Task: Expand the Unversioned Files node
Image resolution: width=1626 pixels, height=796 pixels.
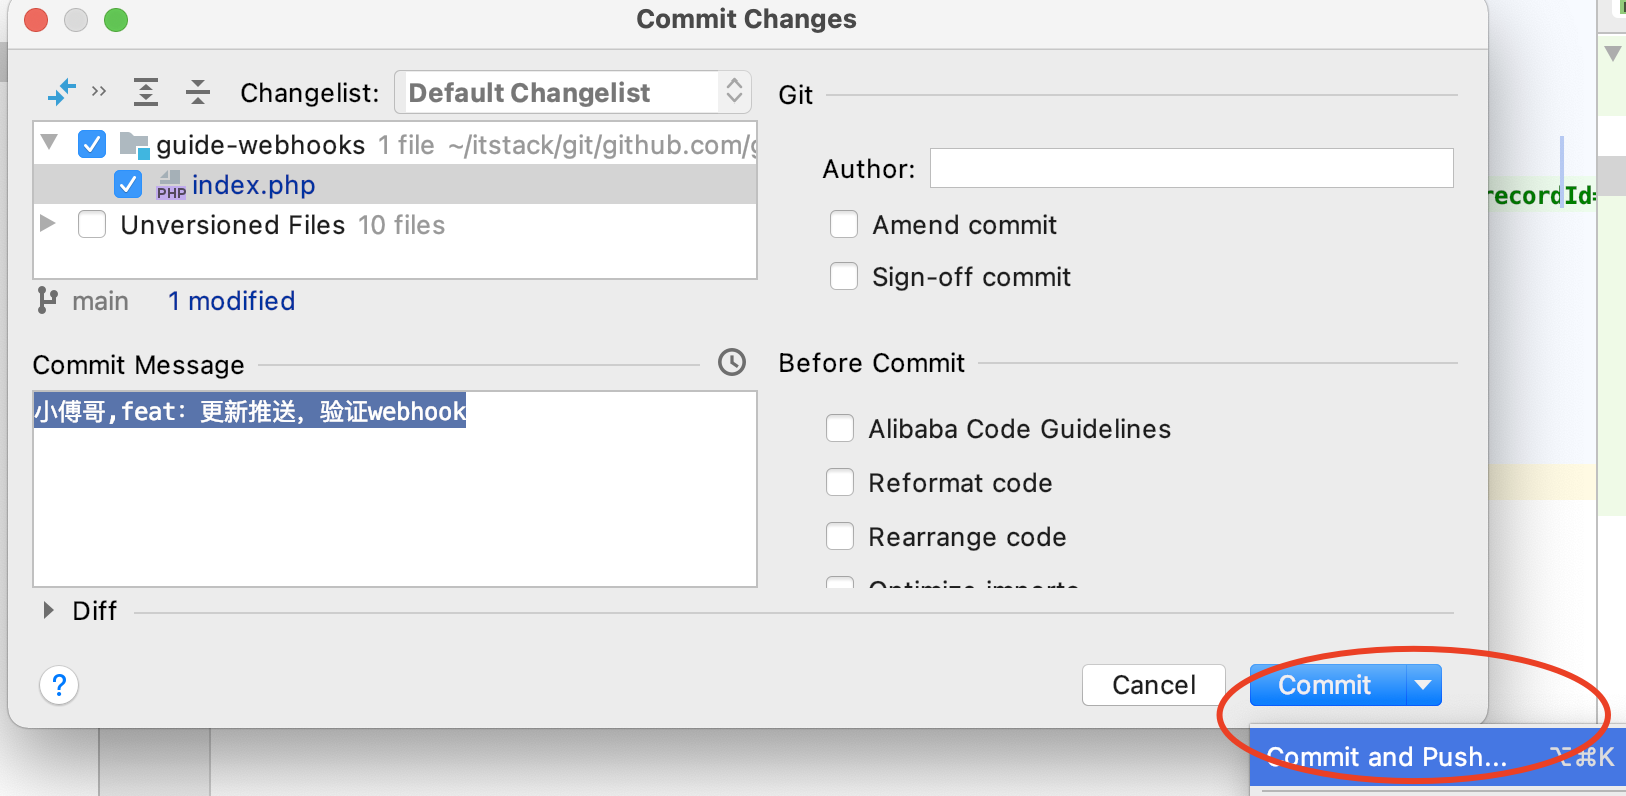Action: point(47,223)
